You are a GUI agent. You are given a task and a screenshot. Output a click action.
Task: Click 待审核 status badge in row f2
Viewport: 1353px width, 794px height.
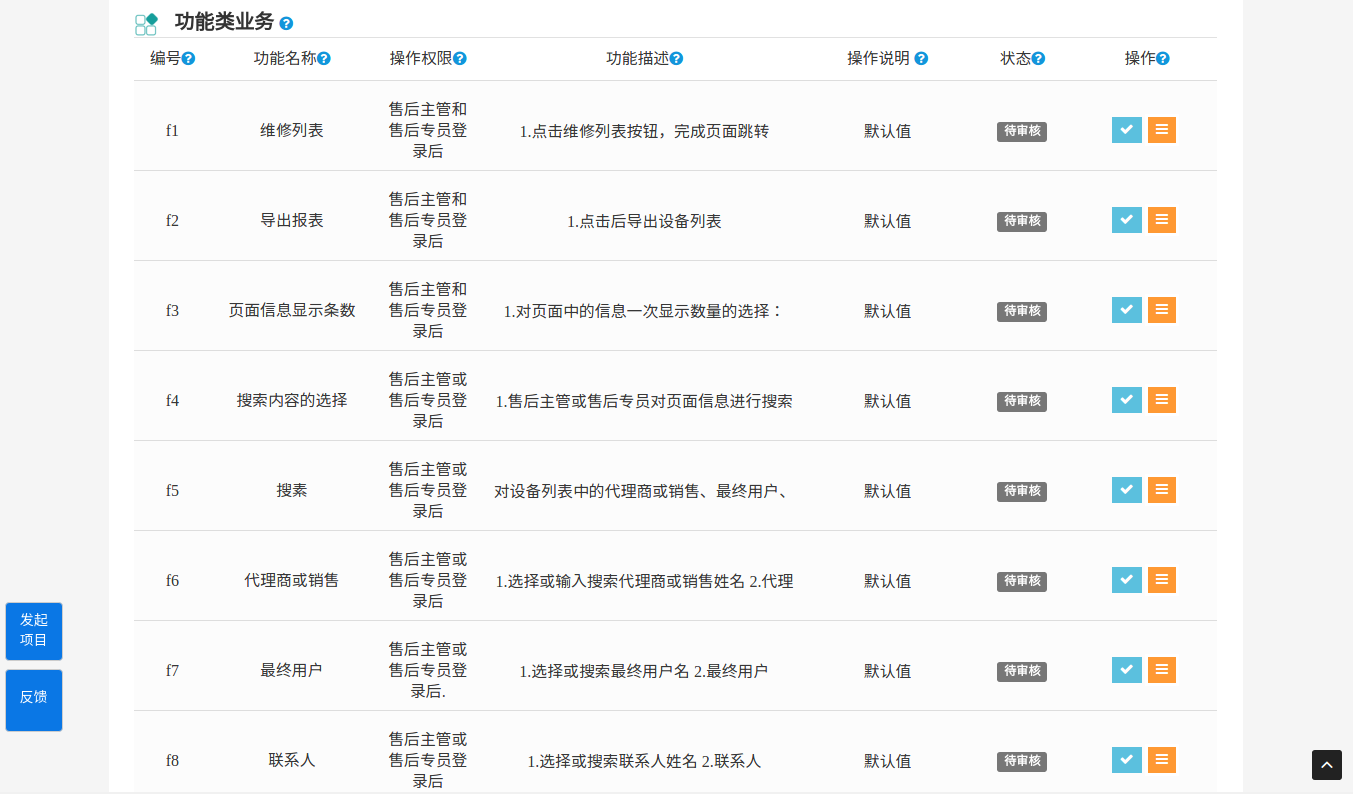click(x=1022, y=221)
